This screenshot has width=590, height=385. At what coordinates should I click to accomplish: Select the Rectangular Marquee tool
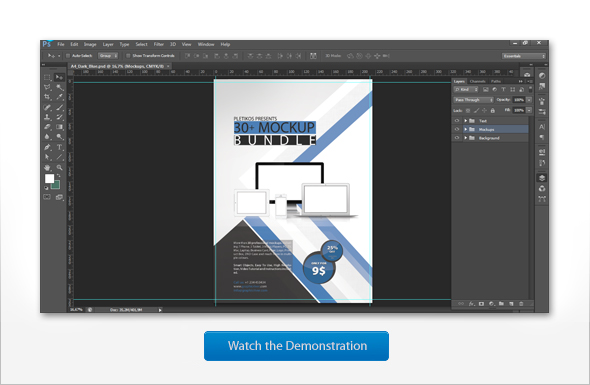coord(47,78)
